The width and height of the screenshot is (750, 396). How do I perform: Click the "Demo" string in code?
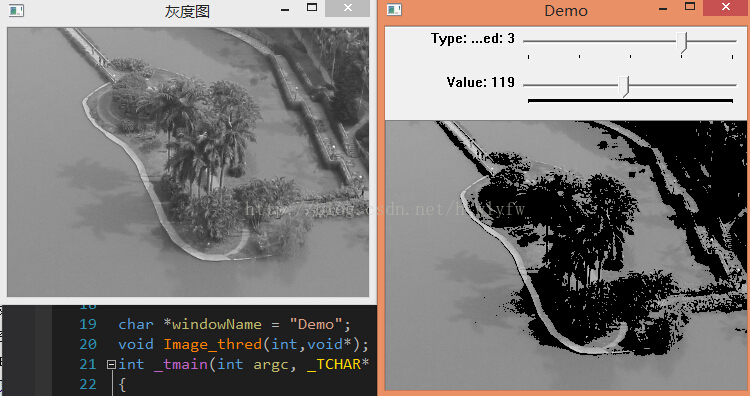click(316, 324)
